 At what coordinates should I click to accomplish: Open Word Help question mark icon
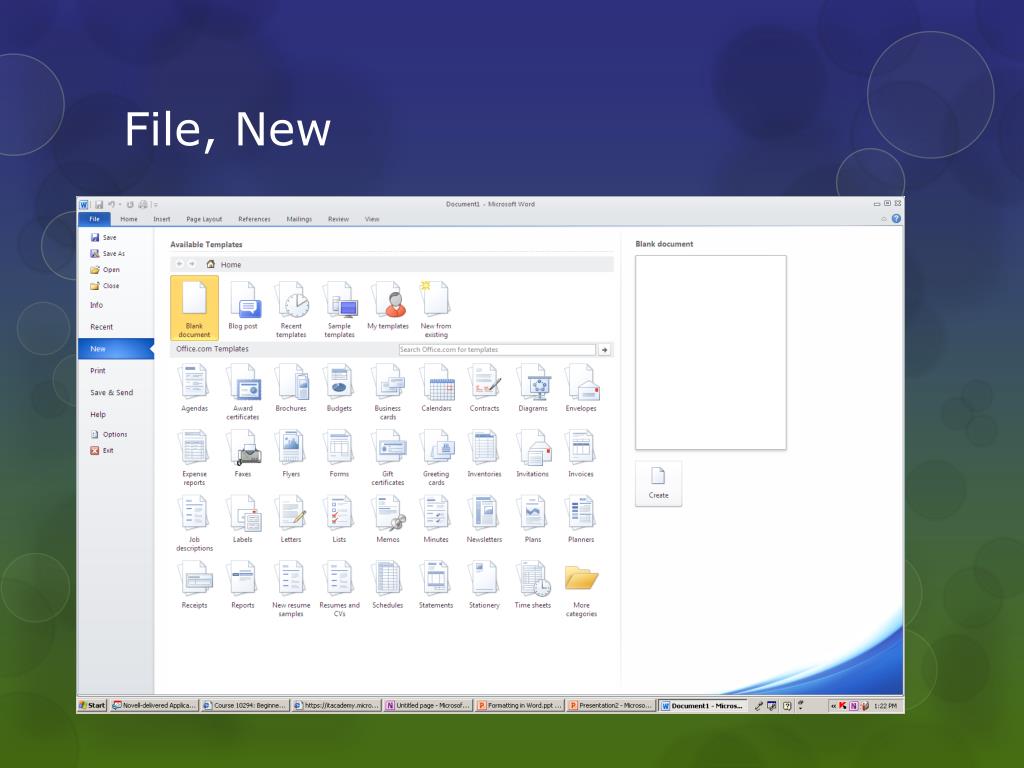pyautogui.click(x=896, y=219)
